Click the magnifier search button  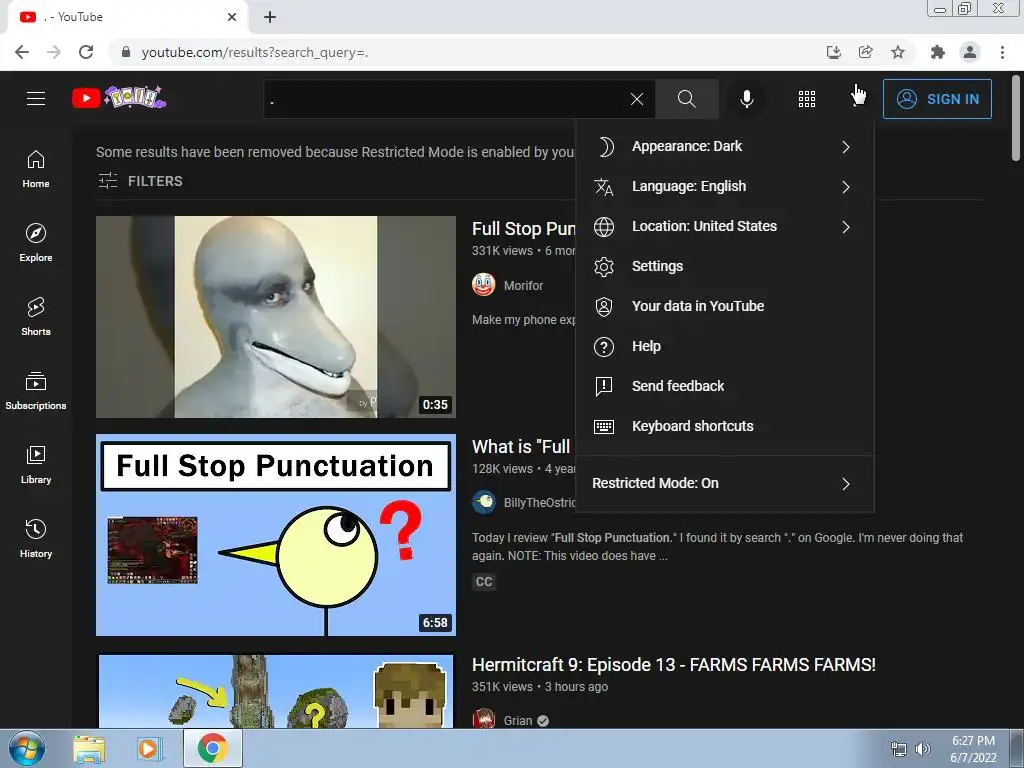tap(686, 99)
